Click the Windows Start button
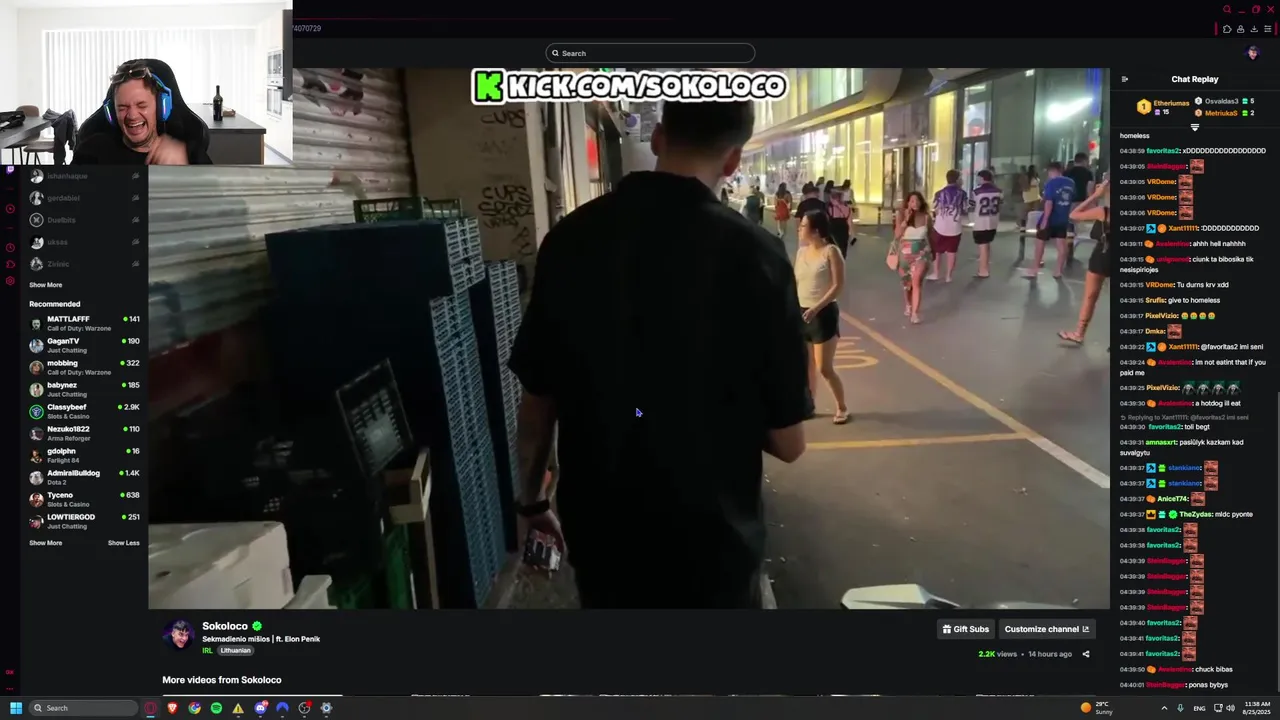Viewport: 1280px width, 720px height. click(x=16, y=708)
